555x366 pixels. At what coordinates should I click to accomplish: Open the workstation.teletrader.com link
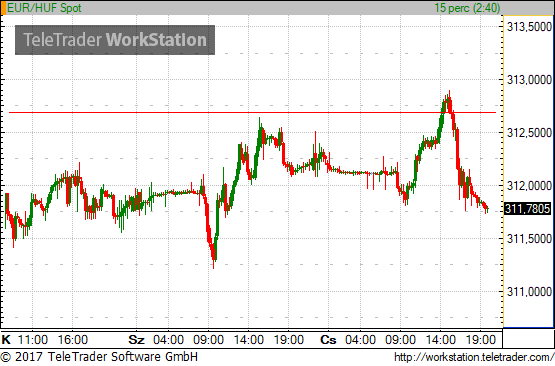(x=474, y=357)
